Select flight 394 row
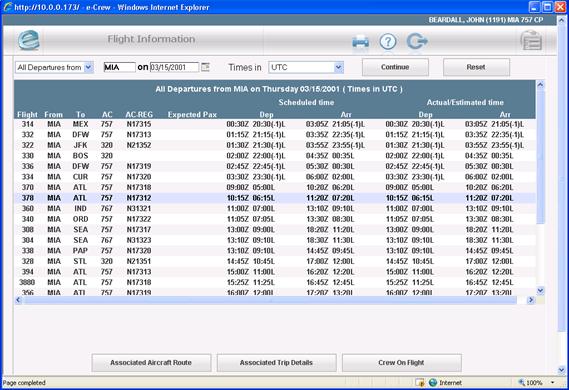 tap(275, 271)
